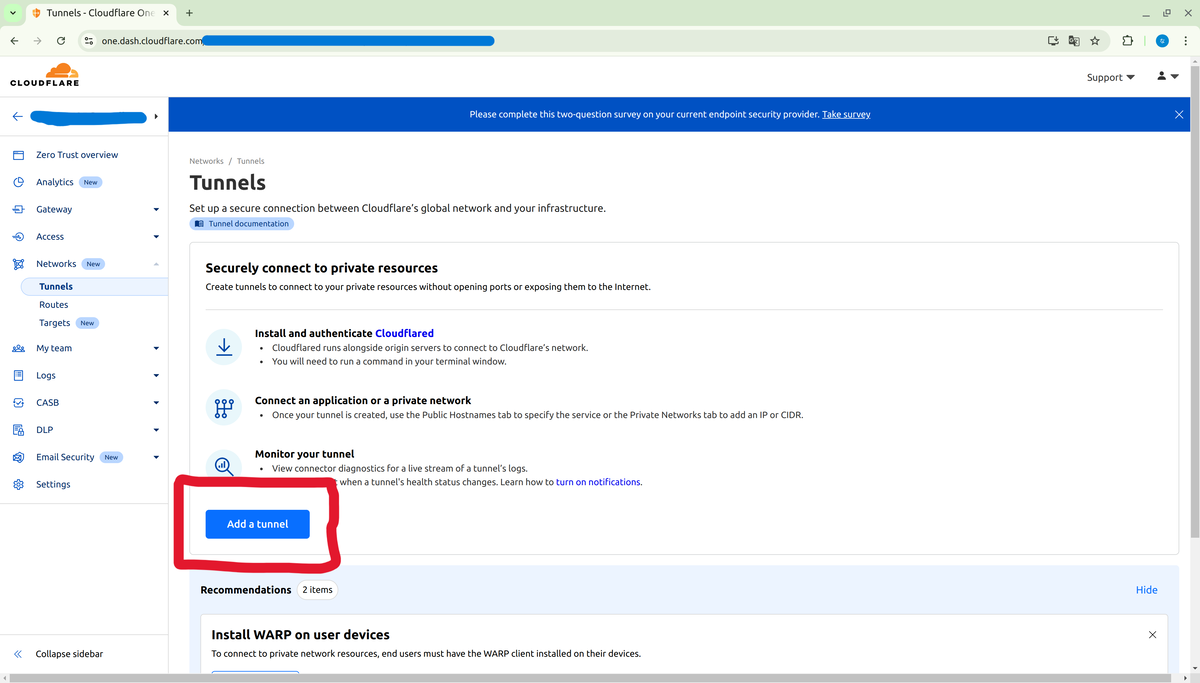
Task: Click the Email Security sidebar icon
Action: tap(18, 457)
